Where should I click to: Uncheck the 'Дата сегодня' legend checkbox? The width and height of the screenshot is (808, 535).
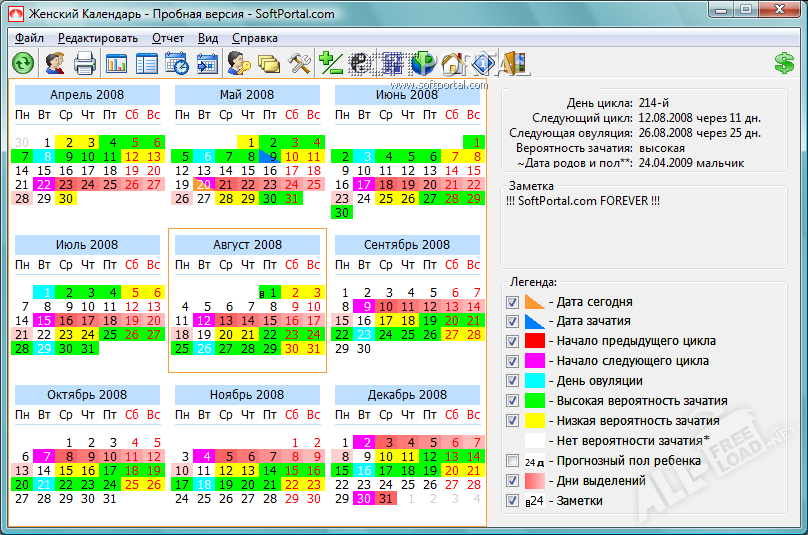point(513,301)
